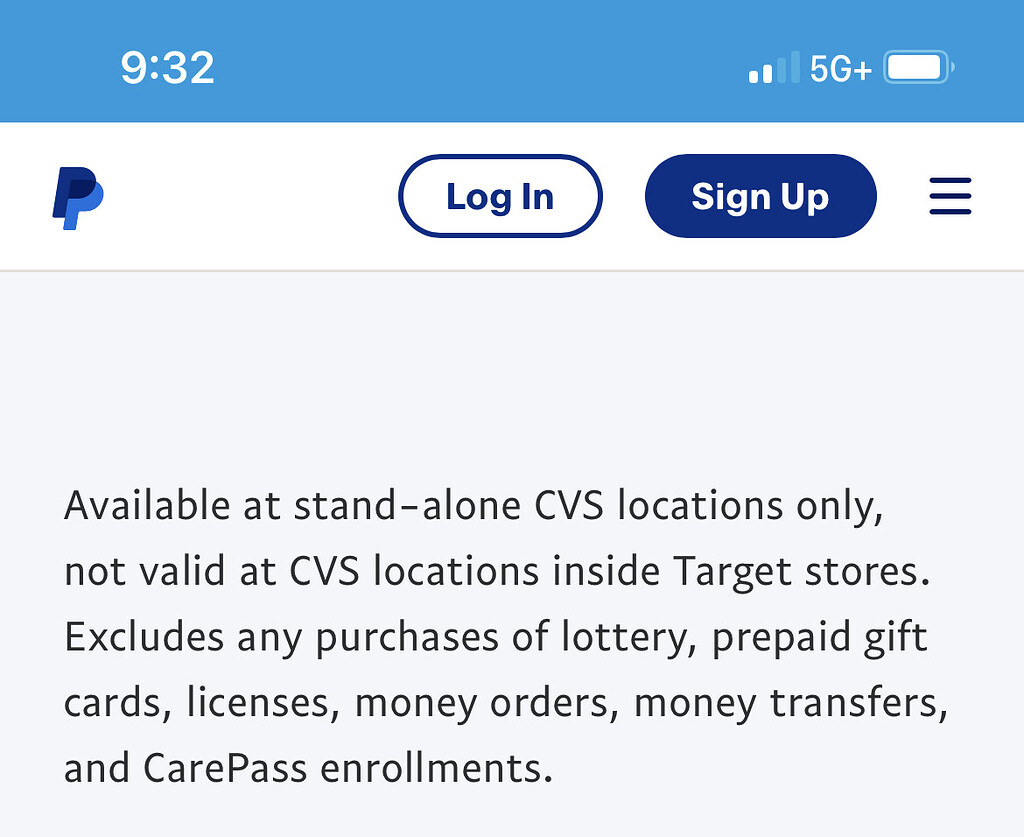Tap the battery indicator icon
Image resolution: width=1024 pixels, height=837 pixels.
(x=918, y=69)
